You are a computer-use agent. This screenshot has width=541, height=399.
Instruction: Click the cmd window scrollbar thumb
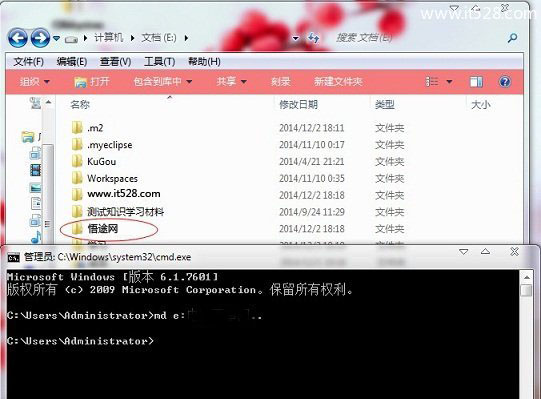click(527, 290)
